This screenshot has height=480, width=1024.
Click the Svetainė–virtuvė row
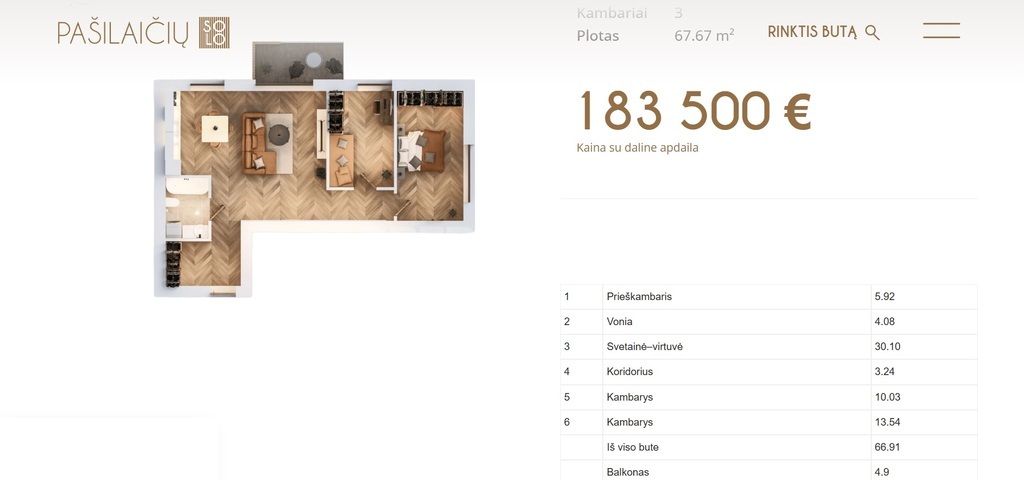tap(768, 347)
